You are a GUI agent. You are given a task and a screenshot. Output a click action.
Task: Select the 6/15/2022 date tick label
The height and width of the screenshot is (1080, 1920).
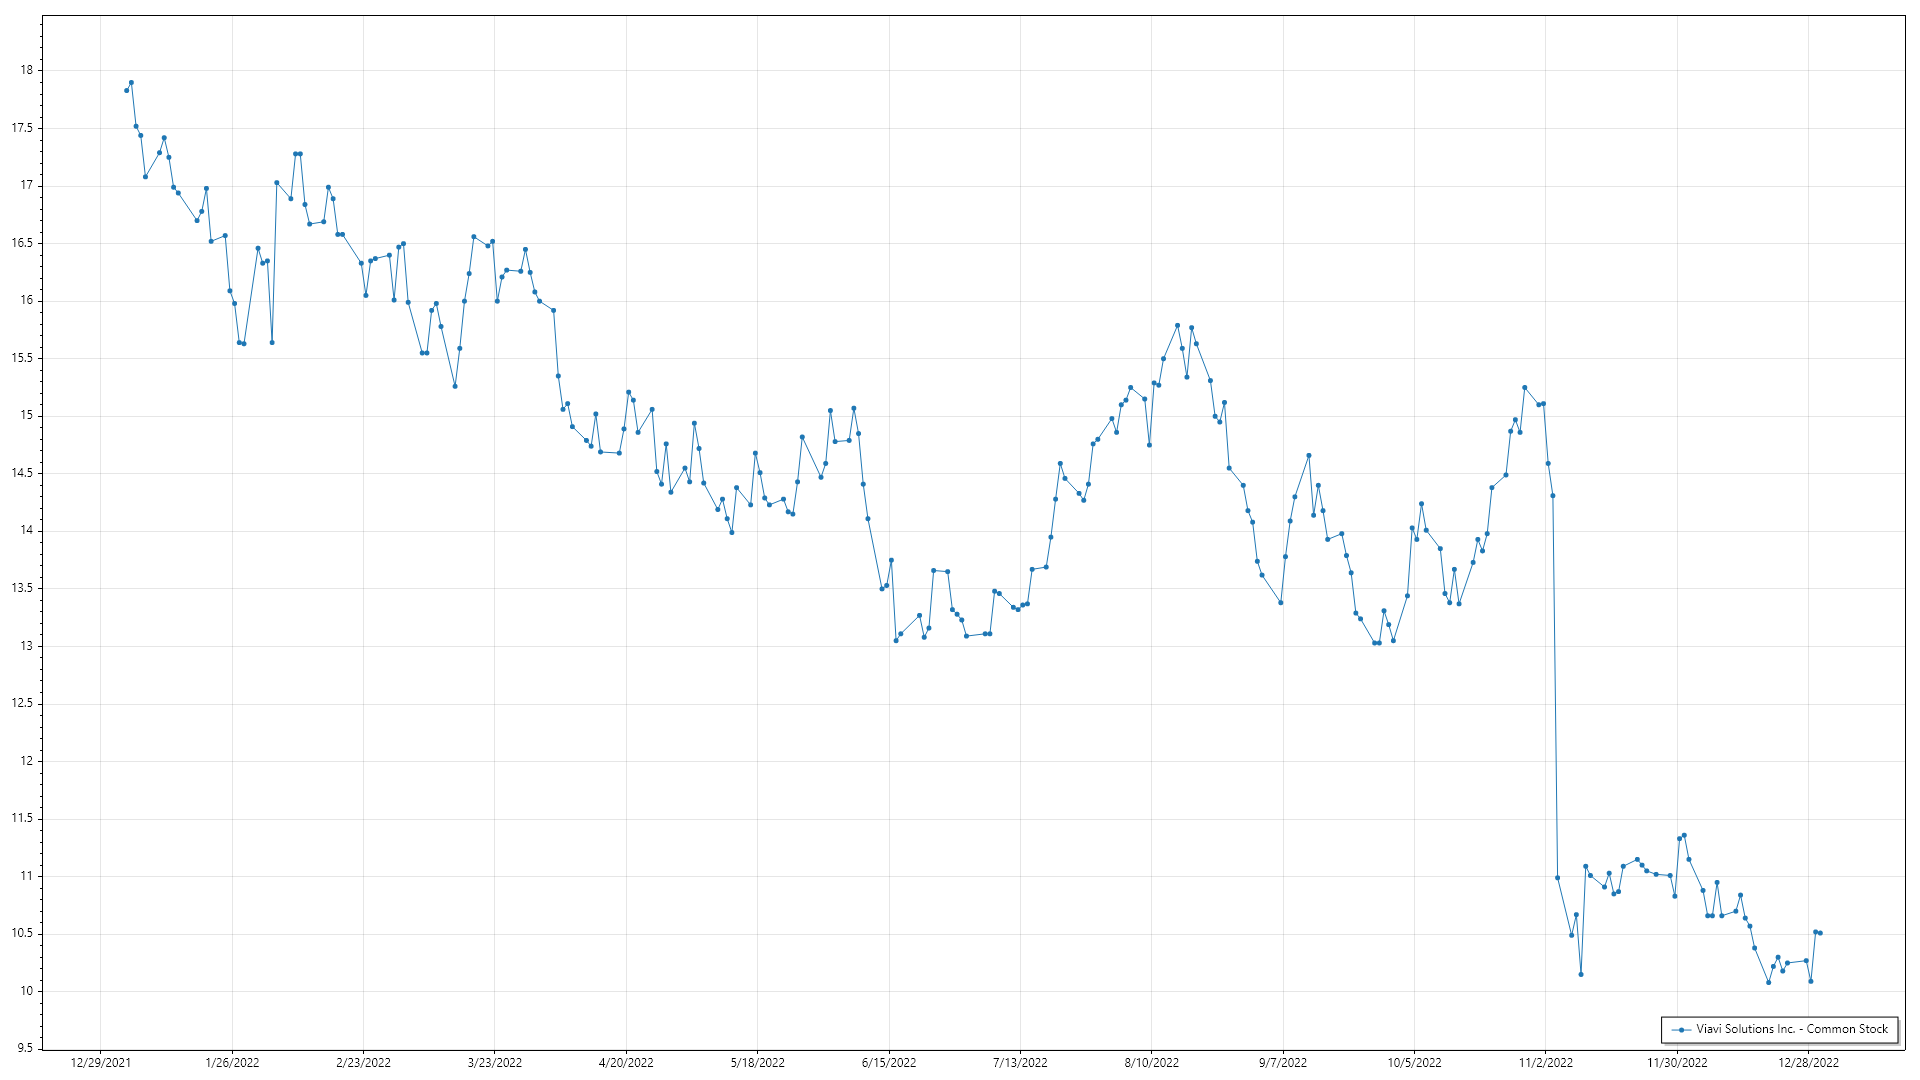pos(889,1063)
